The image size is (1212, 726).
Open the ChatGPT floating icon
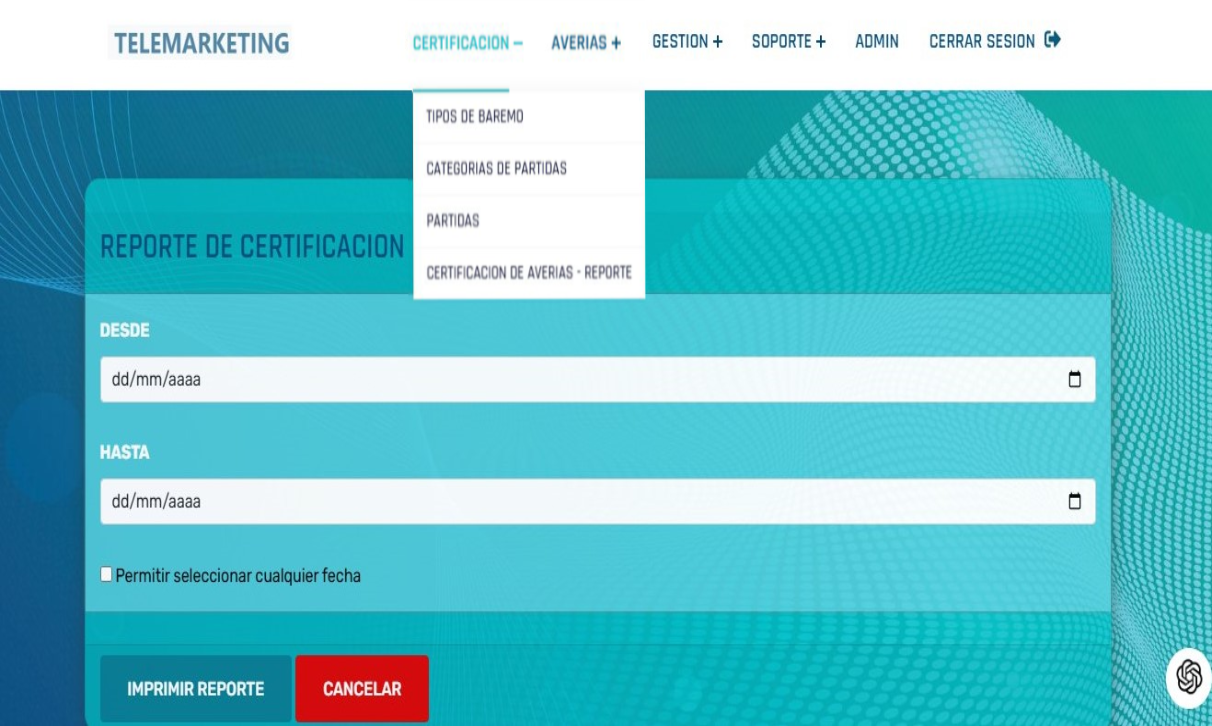1189,677
